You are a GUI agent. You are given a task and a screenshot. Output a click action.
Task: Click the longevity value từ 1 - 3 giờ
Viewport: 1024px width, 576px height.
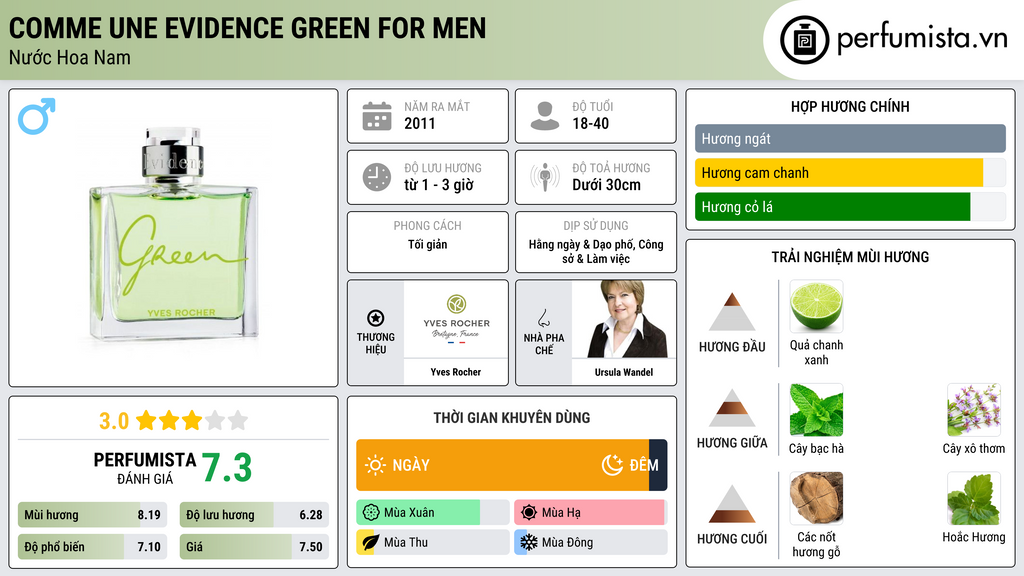pos(439,185)
